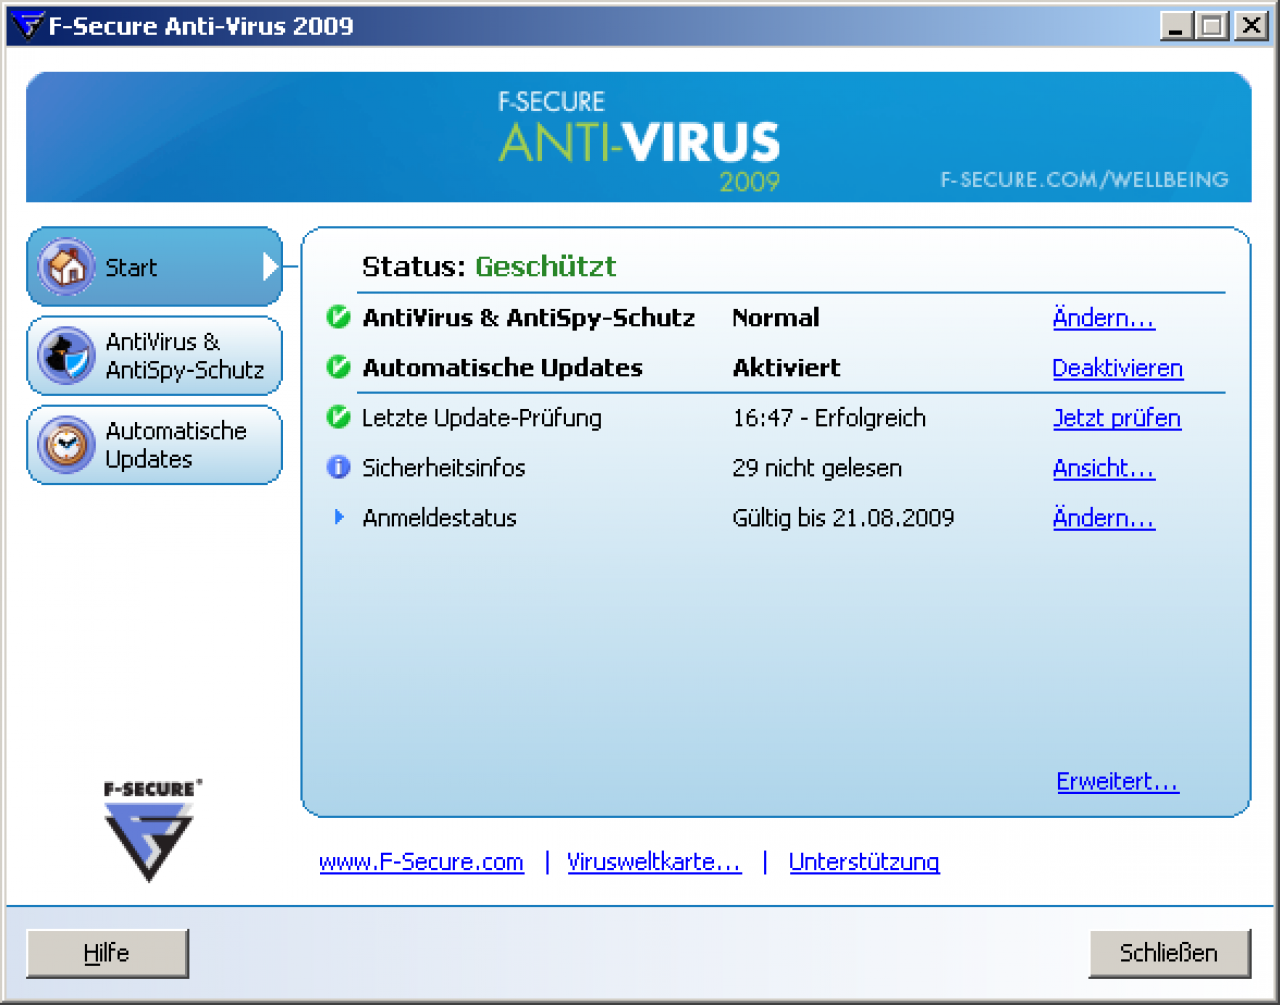Close the window with the title bar X
The width and height of the screenshot is (1280, 1005).
tap(1251, 26)
